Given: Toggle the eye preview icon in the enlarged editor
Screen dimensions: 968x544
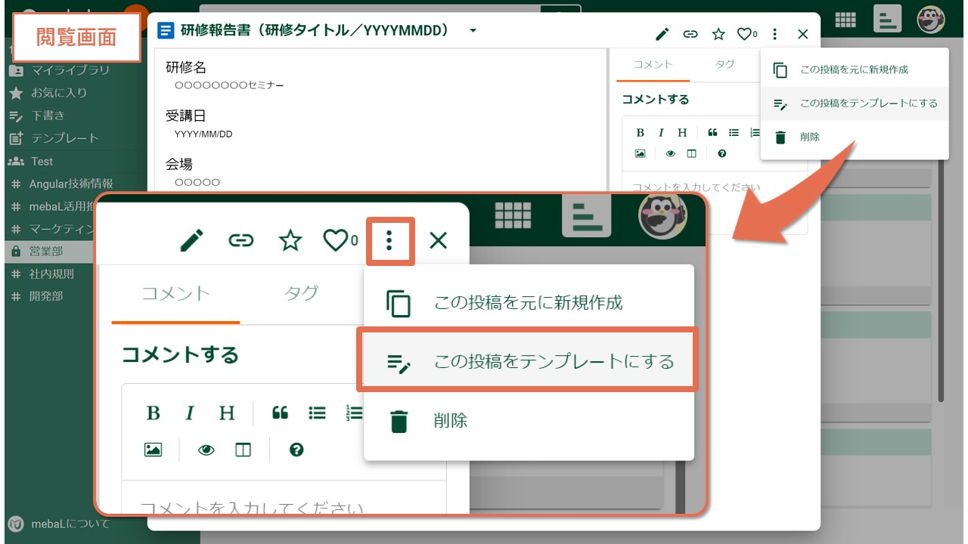Looking at the screenshot, I should pyautogui.click(x=206, y=450).
